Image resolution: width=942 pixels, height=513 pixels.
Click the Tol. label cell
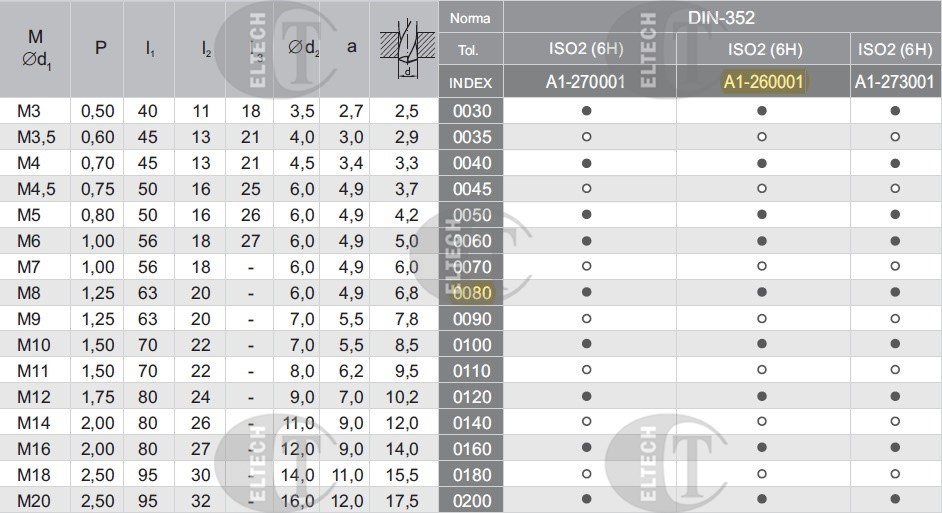coord(468,50)
